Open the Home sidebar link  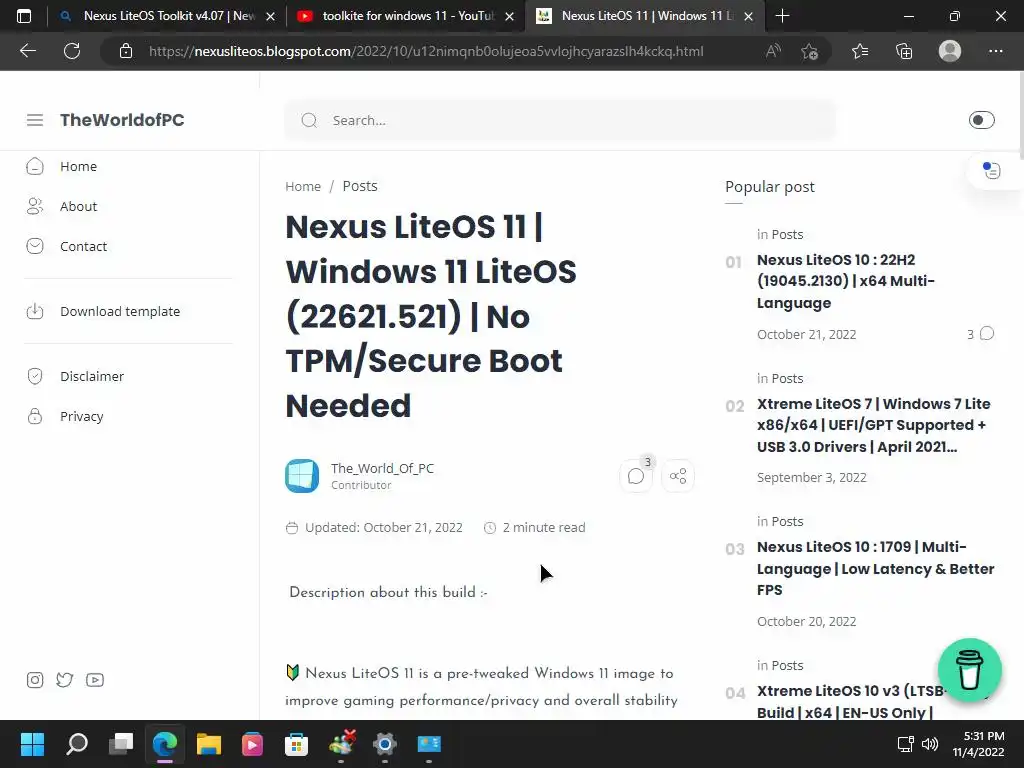[78, 167]
